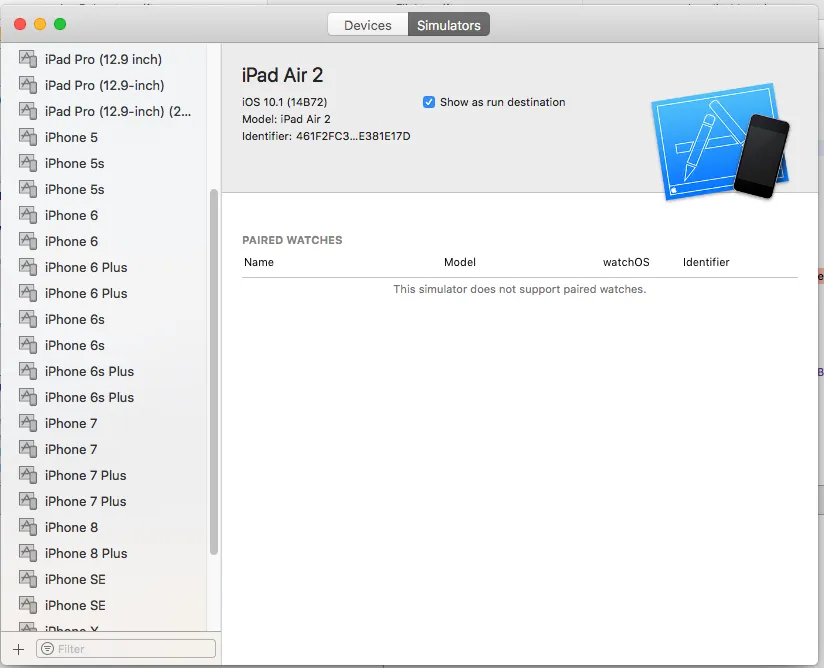Click the Name column header

click(259, 262)
